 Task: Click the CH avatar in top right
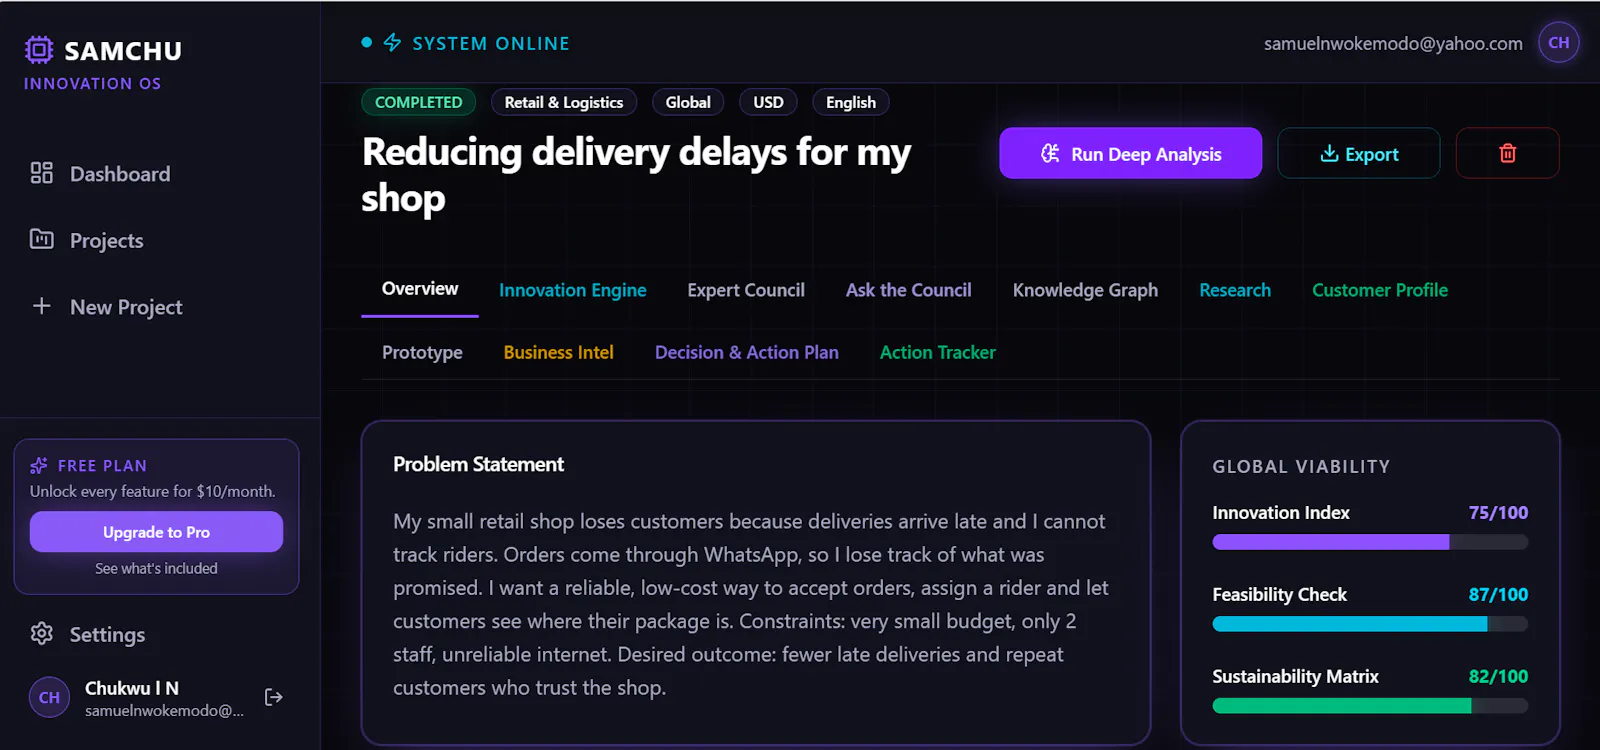[x=1558, y=42]
